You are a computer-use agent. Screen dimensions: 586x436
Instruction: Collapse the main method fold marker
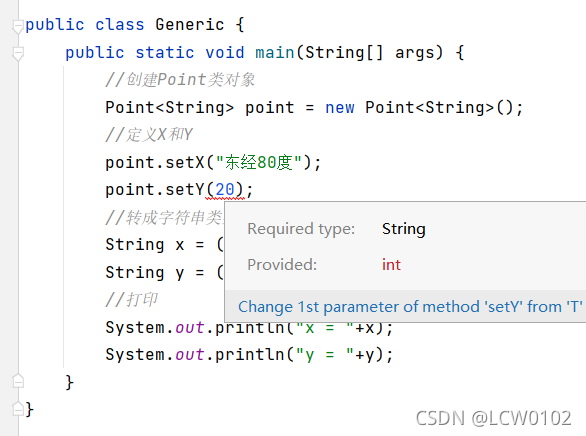[x=18, y=53]
